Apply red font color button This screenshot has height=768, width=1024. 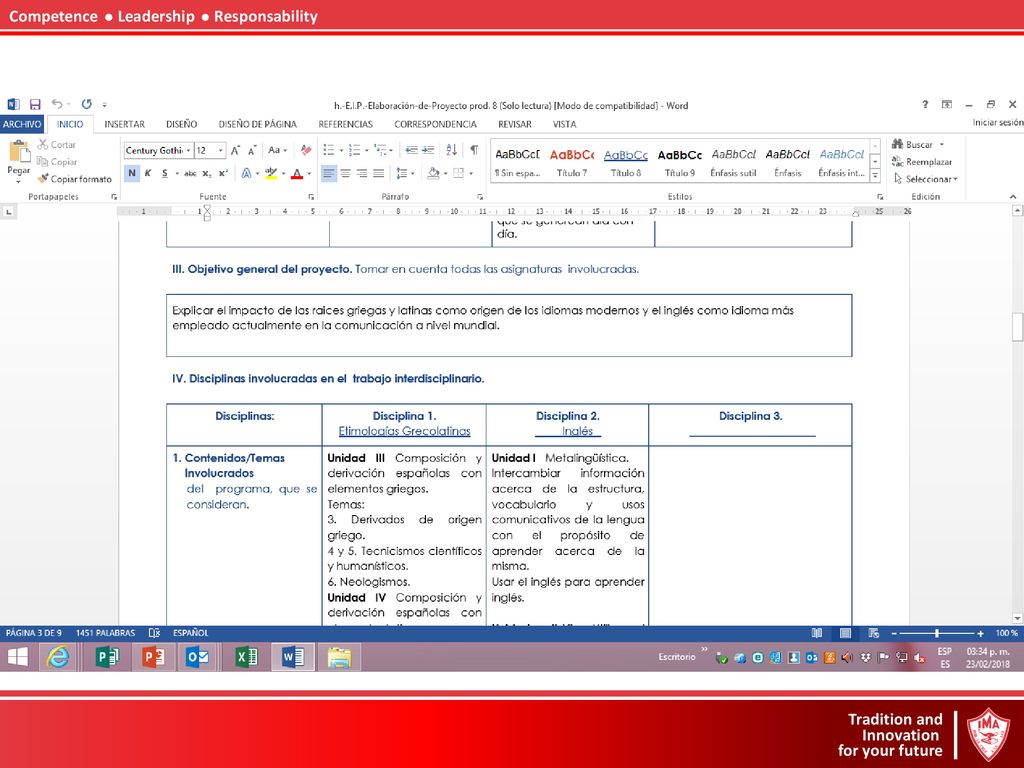pos(297,173)
